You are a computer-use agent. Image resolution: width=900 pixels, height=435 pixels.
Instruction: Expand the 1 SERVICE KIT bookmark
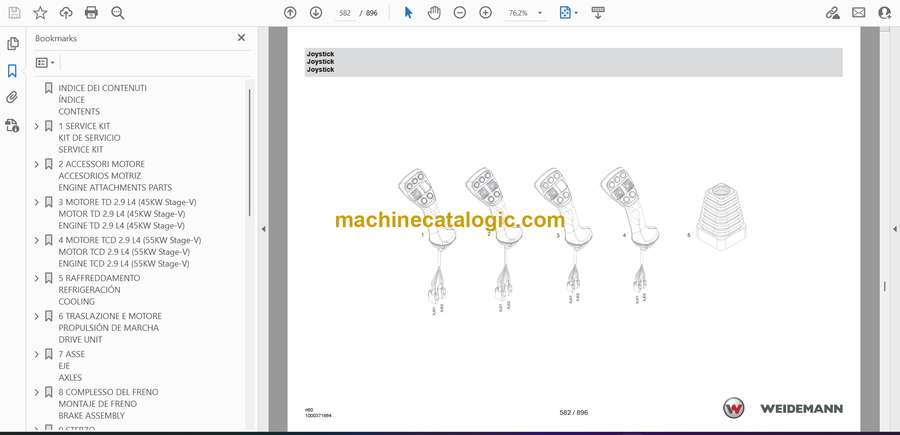click(37, 126)
